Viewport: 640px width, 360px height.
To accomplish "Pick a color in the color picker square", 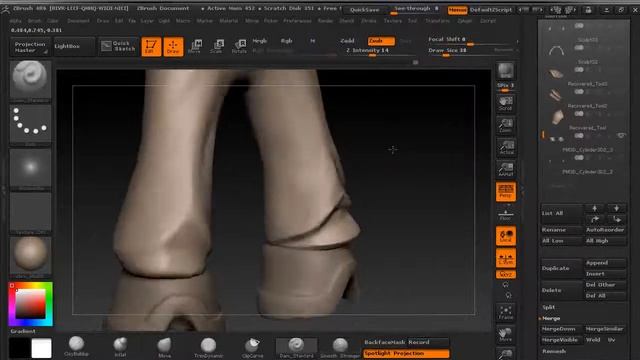I will coord(30,304).
